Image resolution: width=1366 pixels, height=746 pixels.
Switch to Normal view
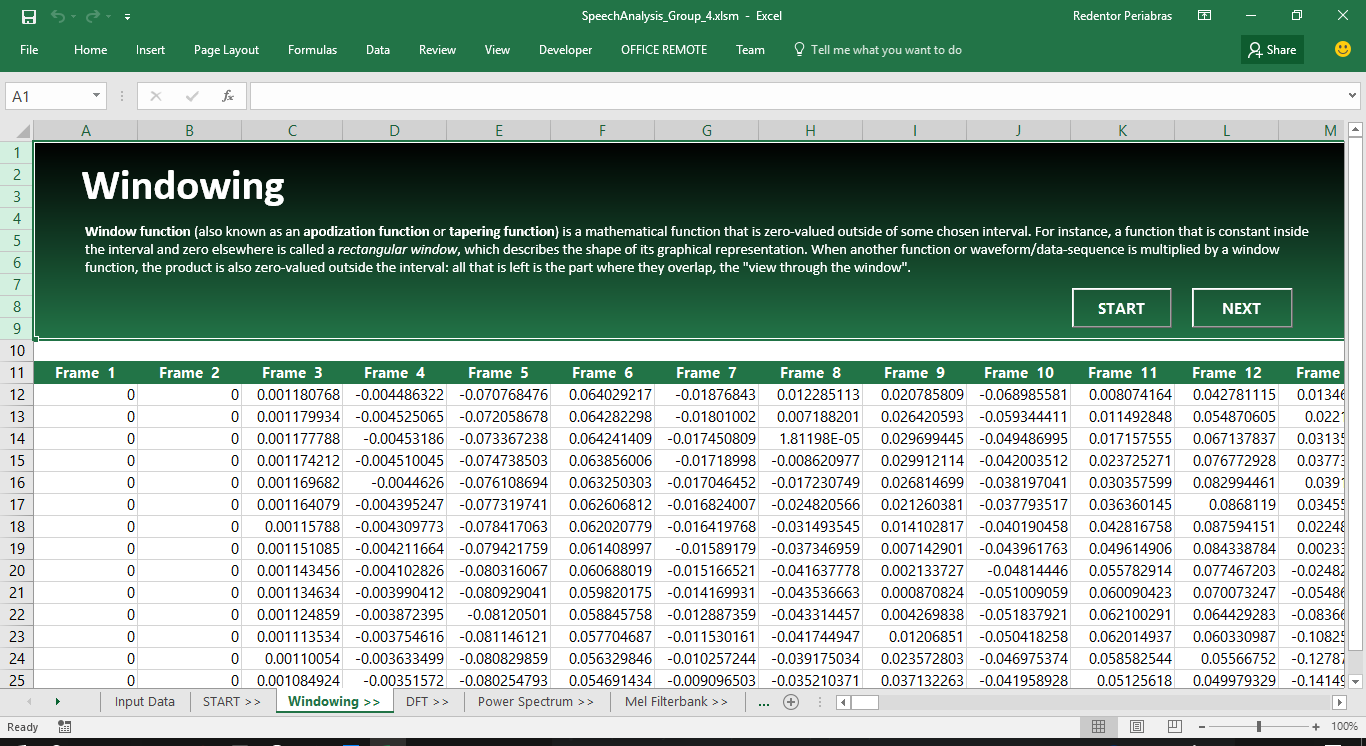(1098, 727)
